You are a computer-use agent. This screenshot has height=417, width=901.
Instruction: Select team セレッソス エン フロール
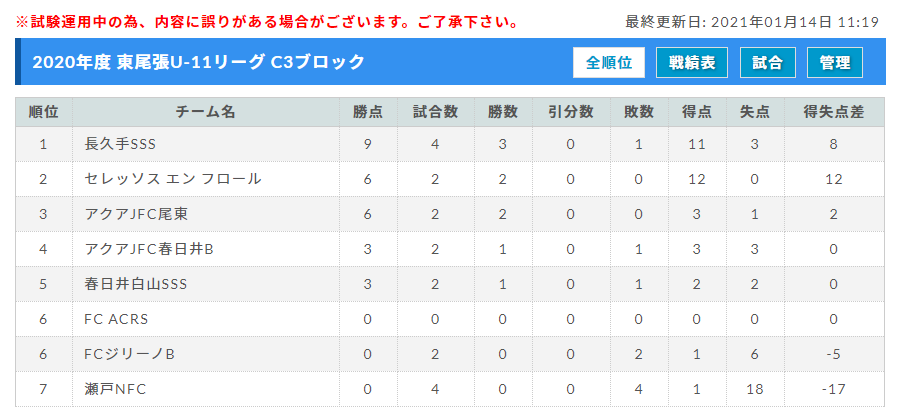click(x=173, y=179)
